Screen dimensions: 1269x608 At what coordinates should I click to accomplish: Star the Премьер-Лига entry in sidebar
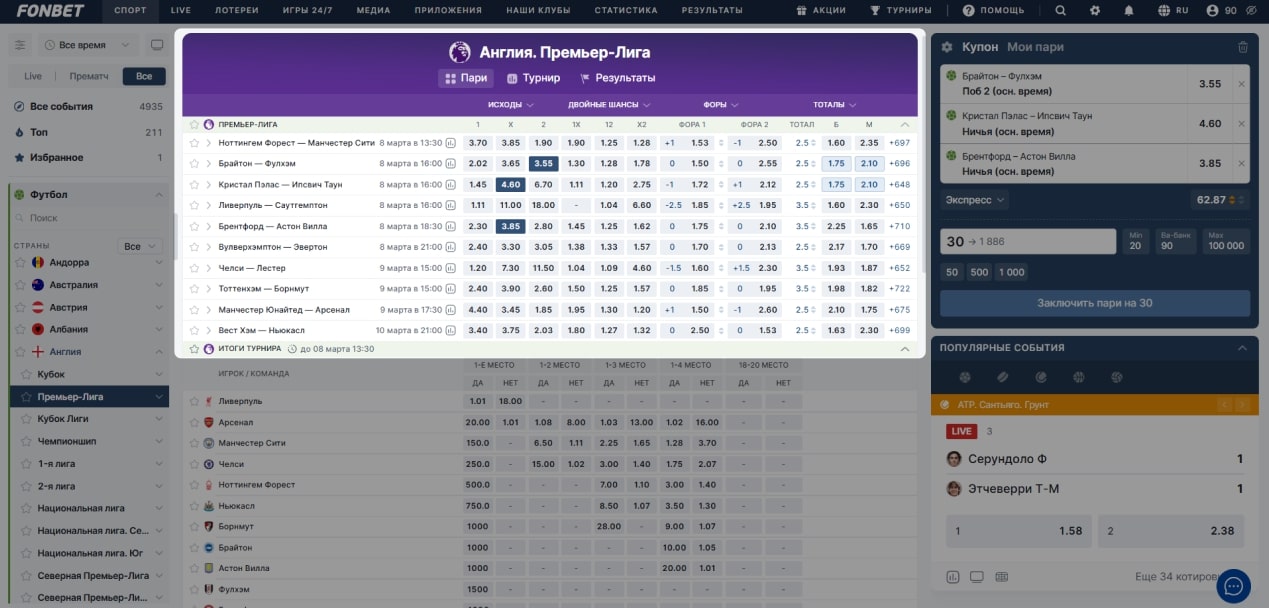pyautogui.click(x=27, y=397)
